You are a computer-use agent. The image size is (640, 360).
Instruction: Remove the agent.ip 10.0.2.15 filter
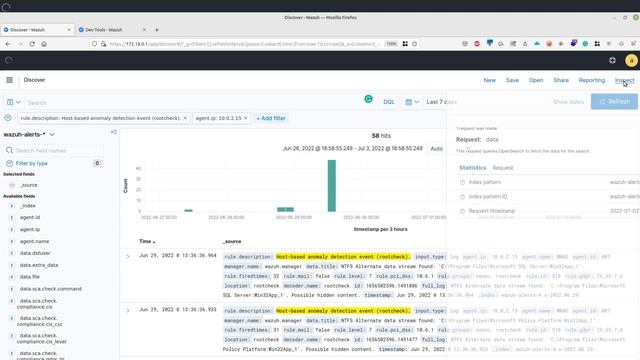tap(245, 118)
